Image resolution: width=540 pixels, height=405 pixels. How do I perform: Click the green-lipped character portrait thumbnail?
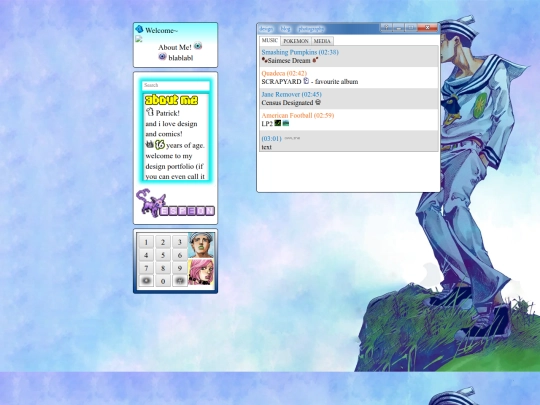(201, 245)
